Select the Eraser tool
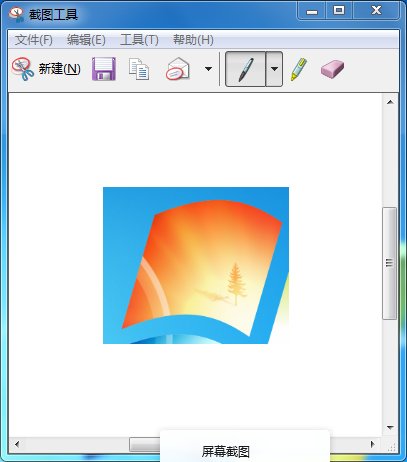This screenshot has height=462, width=407. [x=332, y=69]
